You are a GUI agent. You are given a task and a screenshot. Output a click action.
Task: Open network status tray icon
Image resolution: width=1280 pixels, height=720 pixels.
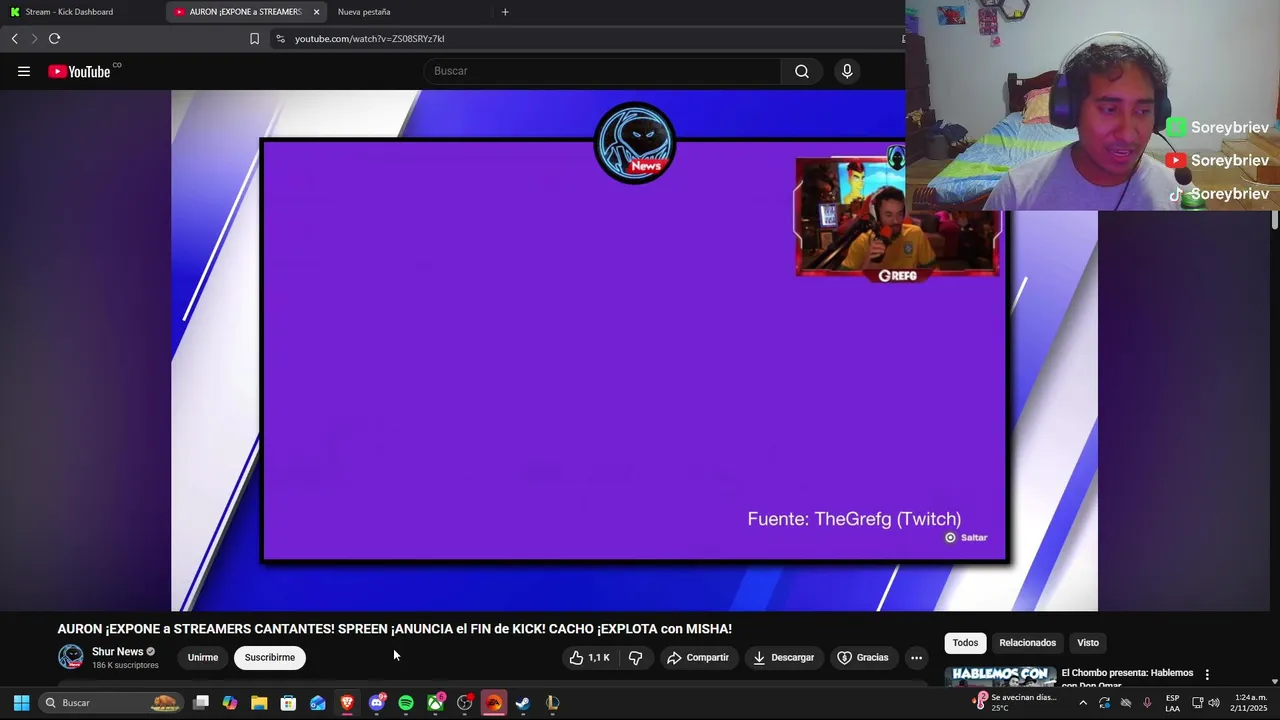point(1197,702)
